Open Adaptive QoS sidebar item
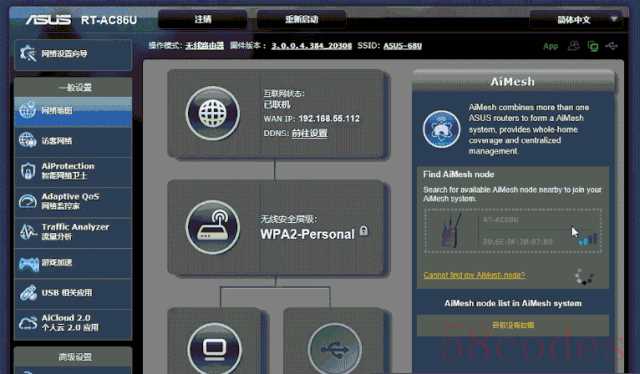This screenshot has width=640, height=374. pyautogui.click(x=73, y=201)
